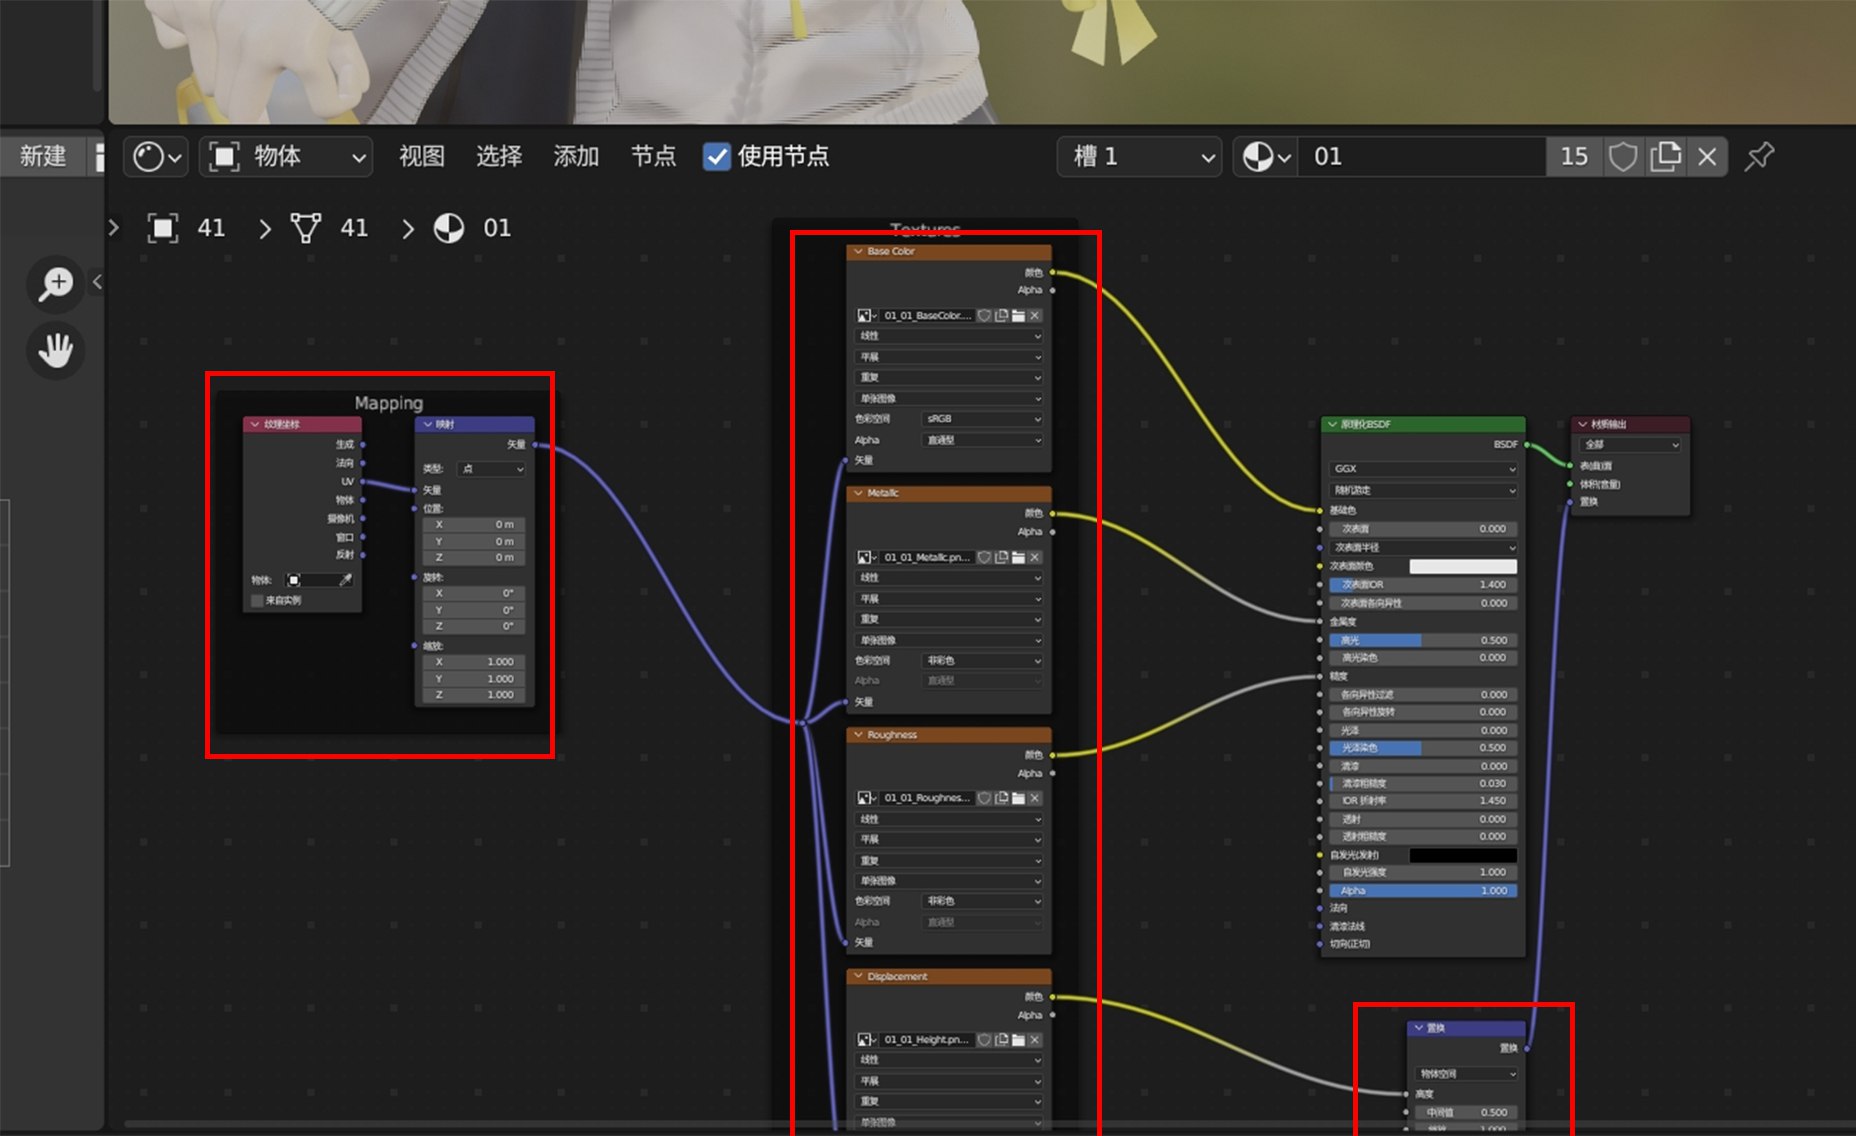Open the 节点 menu
This screenshot has height=1136, width=1856.
652,156
